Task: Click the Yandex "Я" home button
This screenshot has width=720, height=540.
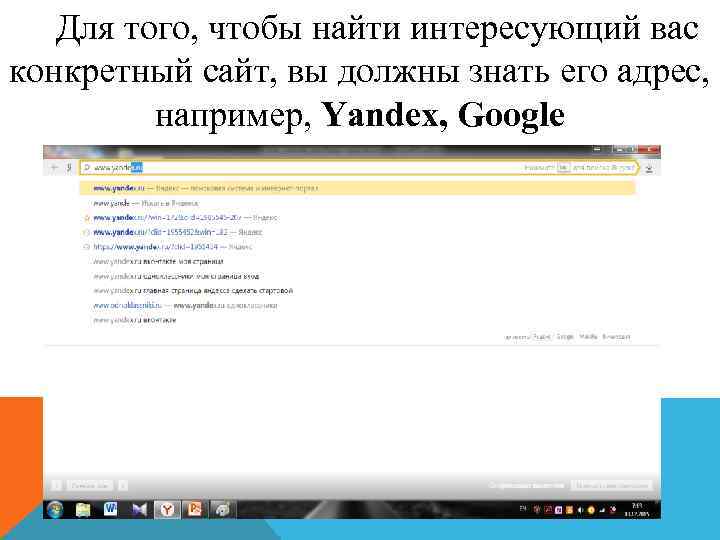Action: click(x=69, y=168)
